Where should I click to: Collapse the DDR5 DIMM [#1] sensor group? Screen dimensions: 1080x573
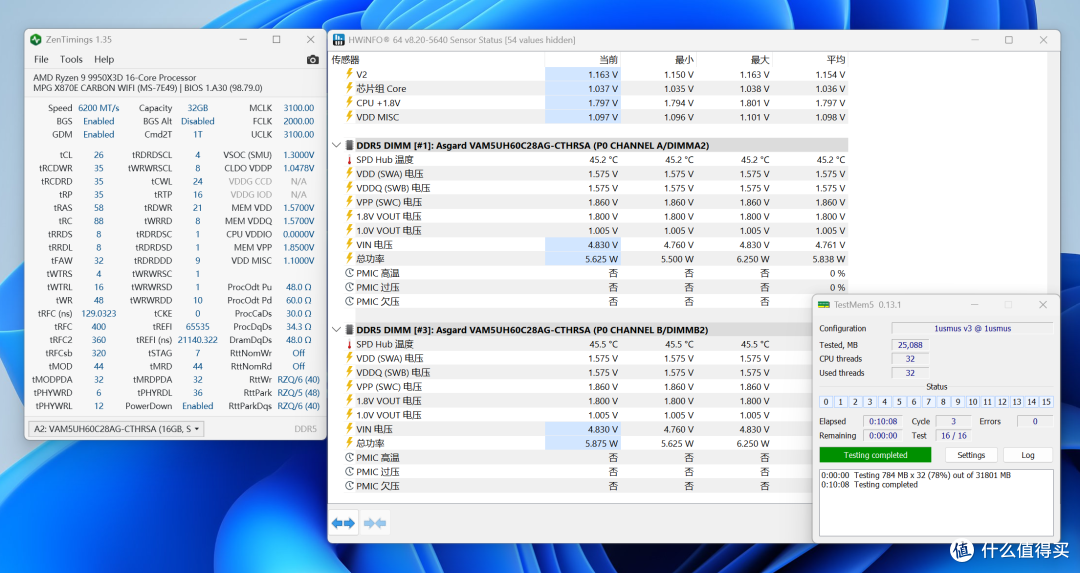336,145
